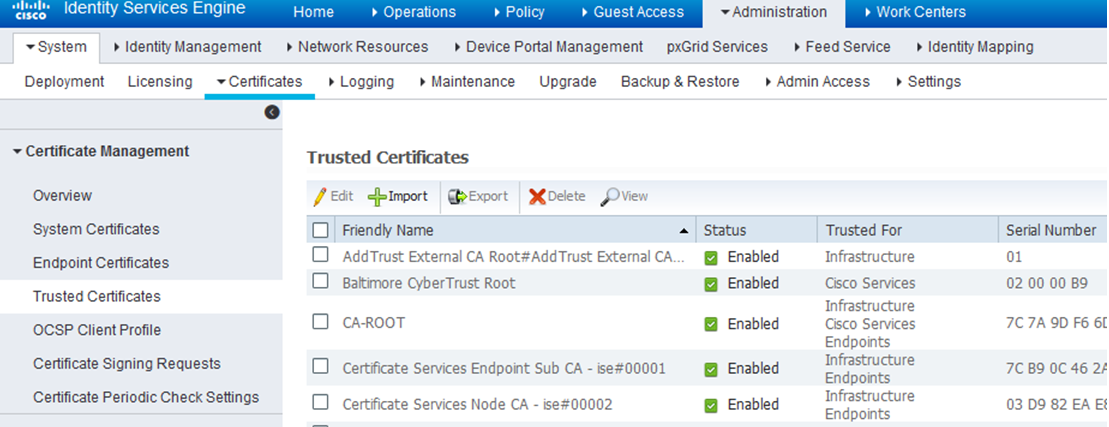This screenshot has width=1109, height=427.
Task: Expand the Logging menu
Action: click(x=361, y=82)
